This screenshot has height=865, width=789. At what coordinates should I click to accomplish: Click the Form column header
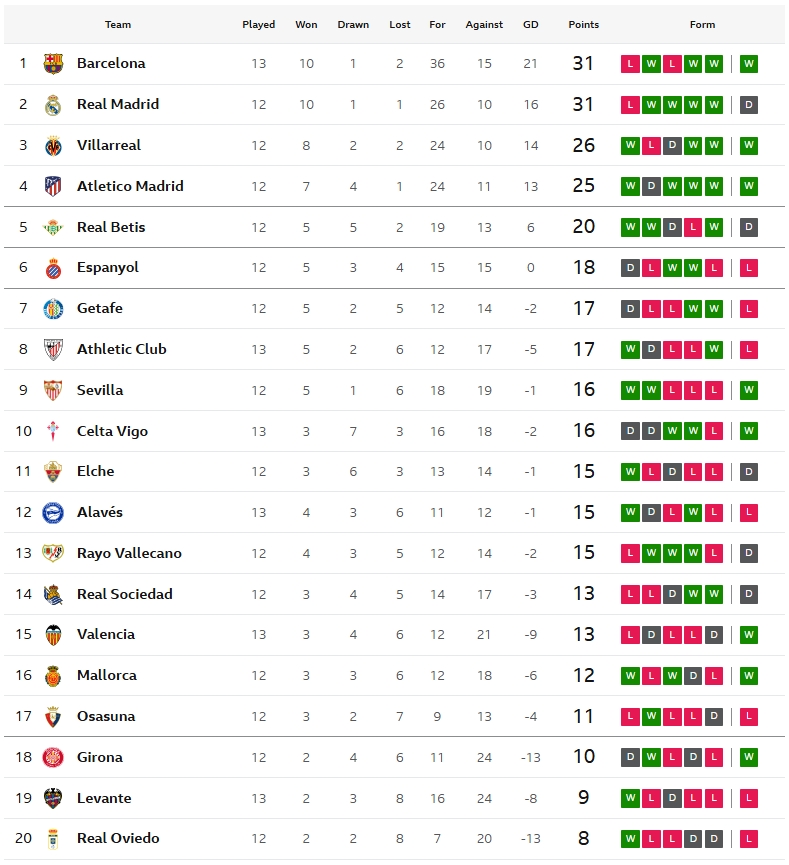coord(702,24)
